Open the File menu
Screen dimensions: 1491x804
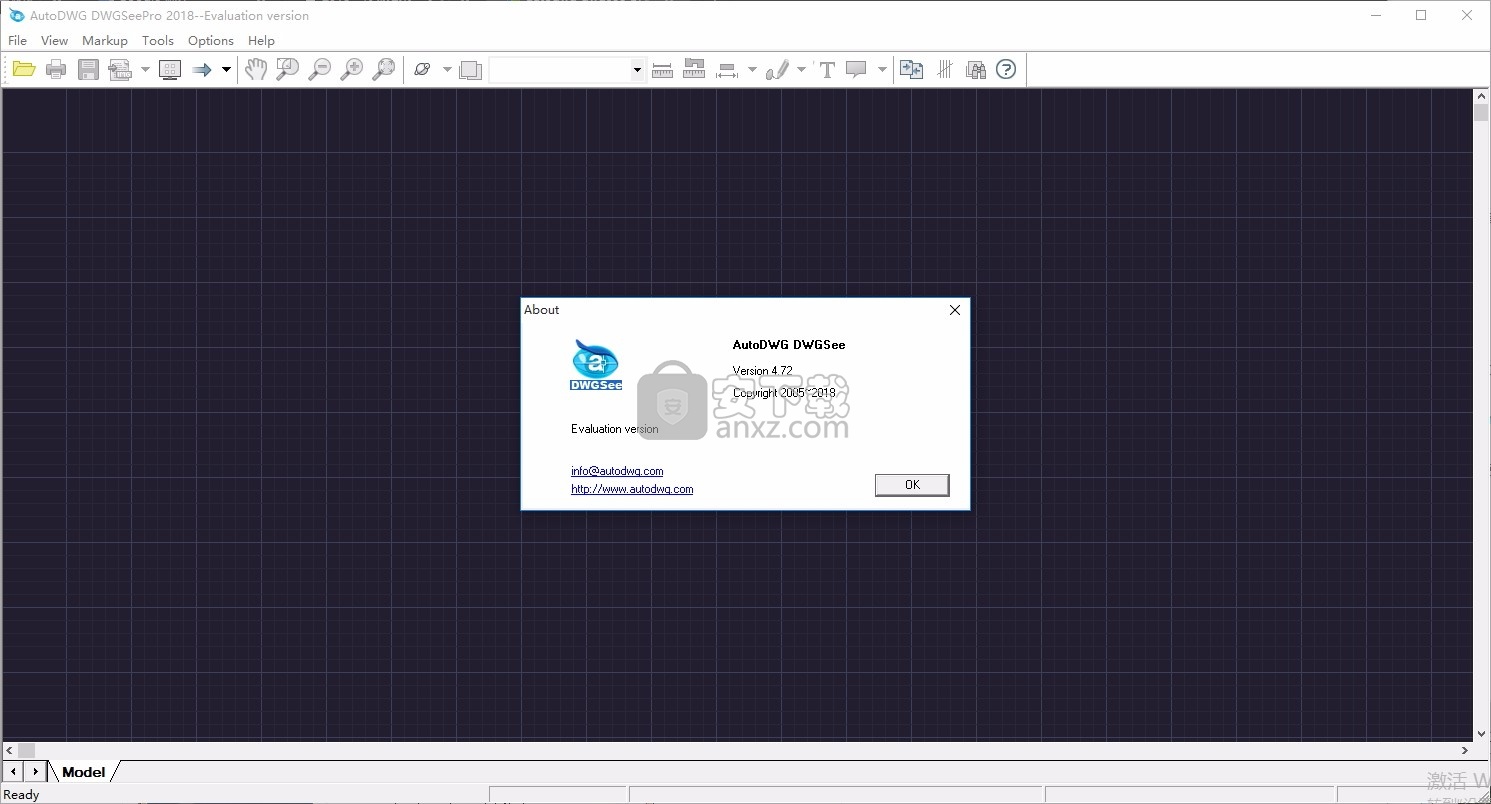[x=18, y=41]
